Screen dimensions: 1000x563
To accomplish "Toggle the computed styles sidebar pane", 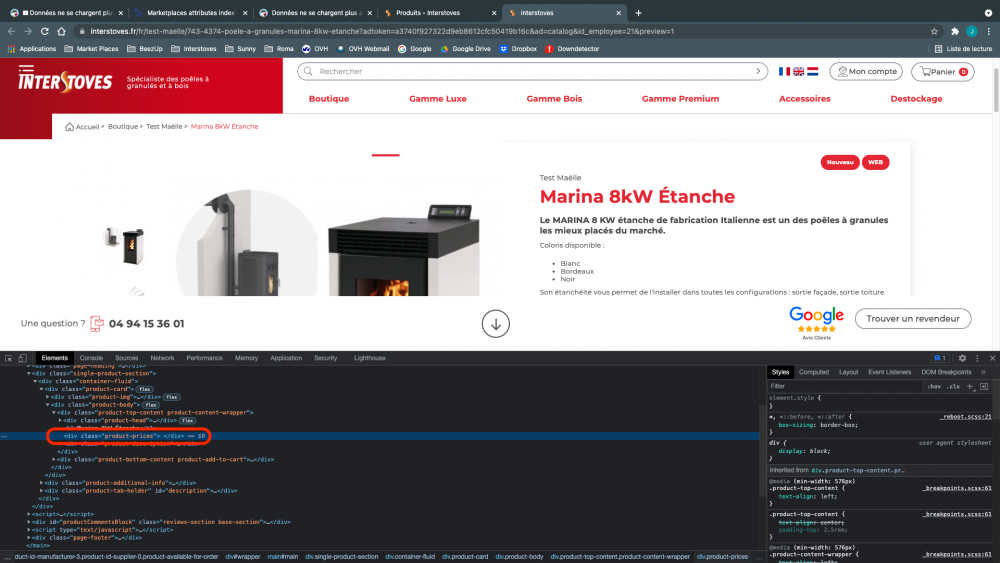I will (x=984, y=386).
